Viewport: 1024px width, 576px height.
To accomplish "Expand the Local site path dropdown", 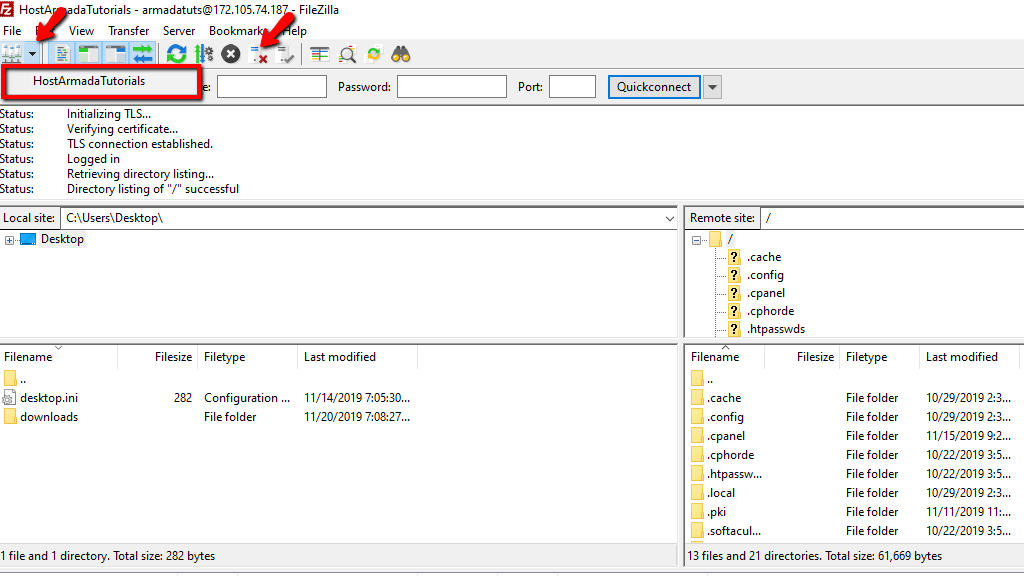I will (669, 218).
